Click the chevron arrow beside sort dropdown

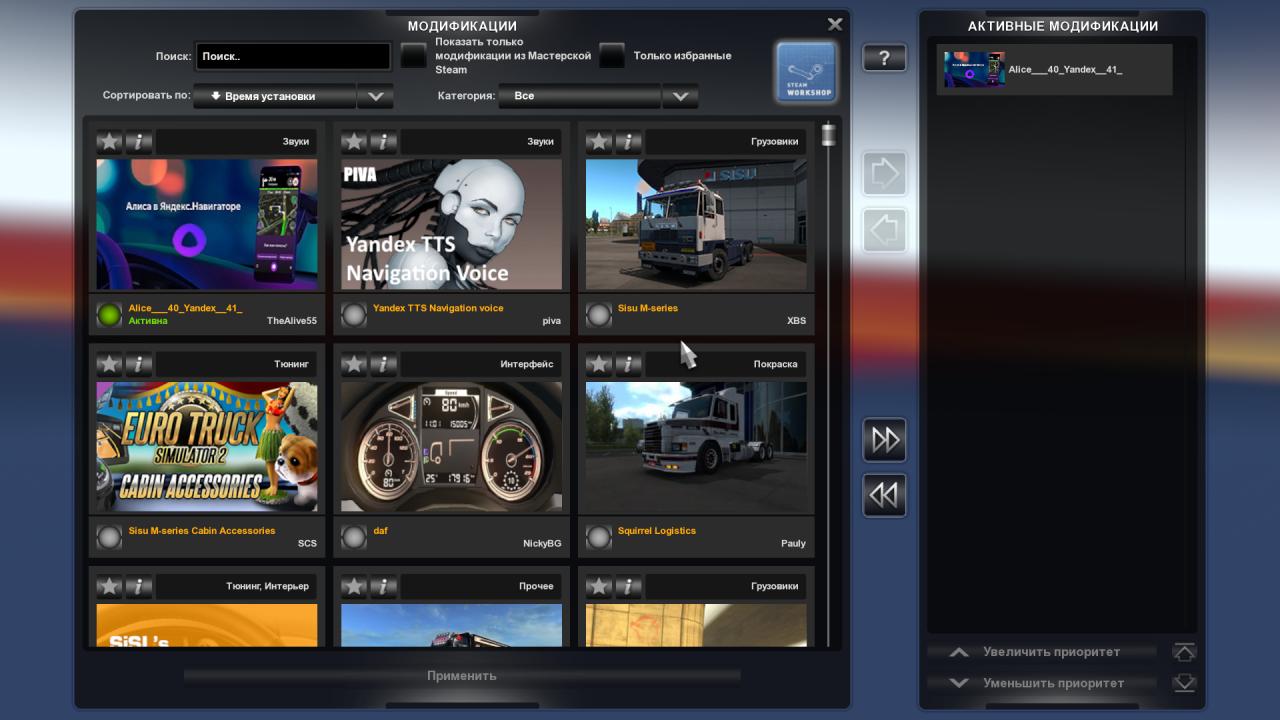(375, 96)
